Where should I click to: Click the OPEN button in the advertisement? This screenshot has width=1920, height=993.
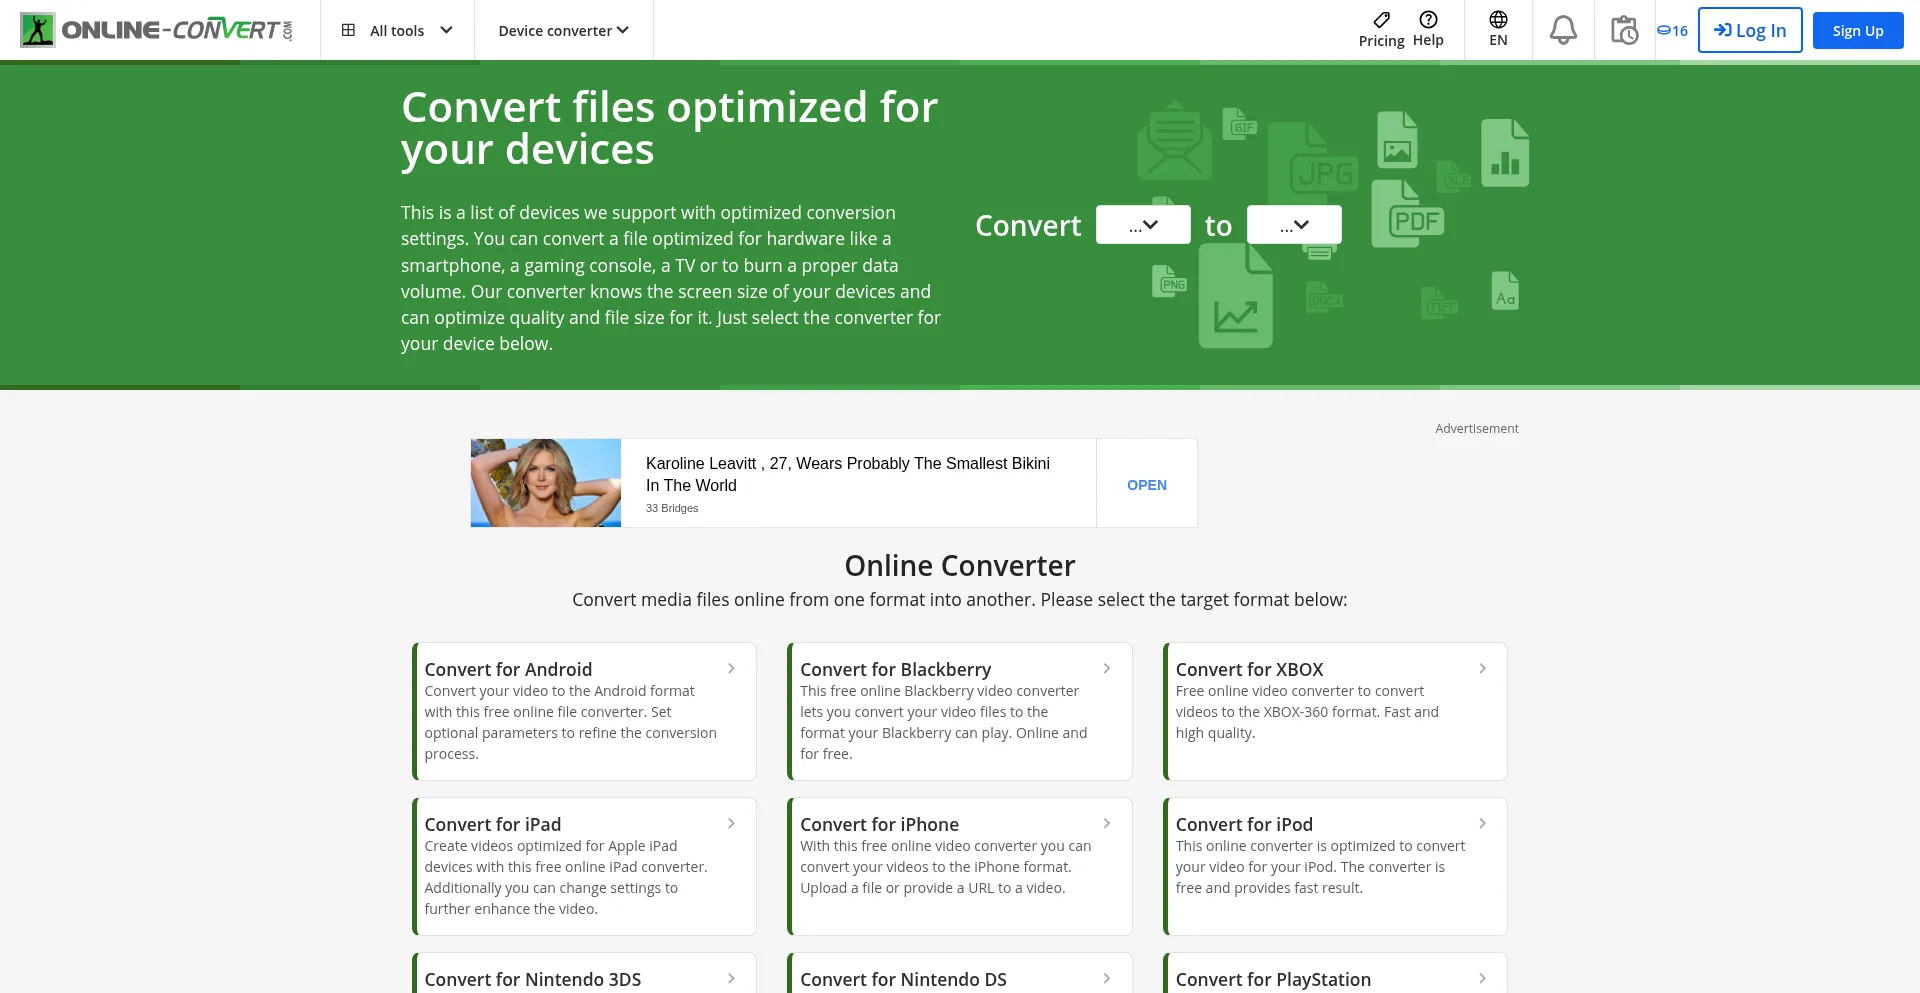1146,485
